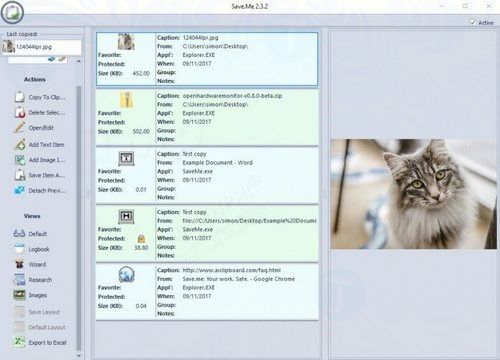Click the Default Layout icon
Viewport: 500px width, 360px height.
(20, 327)
